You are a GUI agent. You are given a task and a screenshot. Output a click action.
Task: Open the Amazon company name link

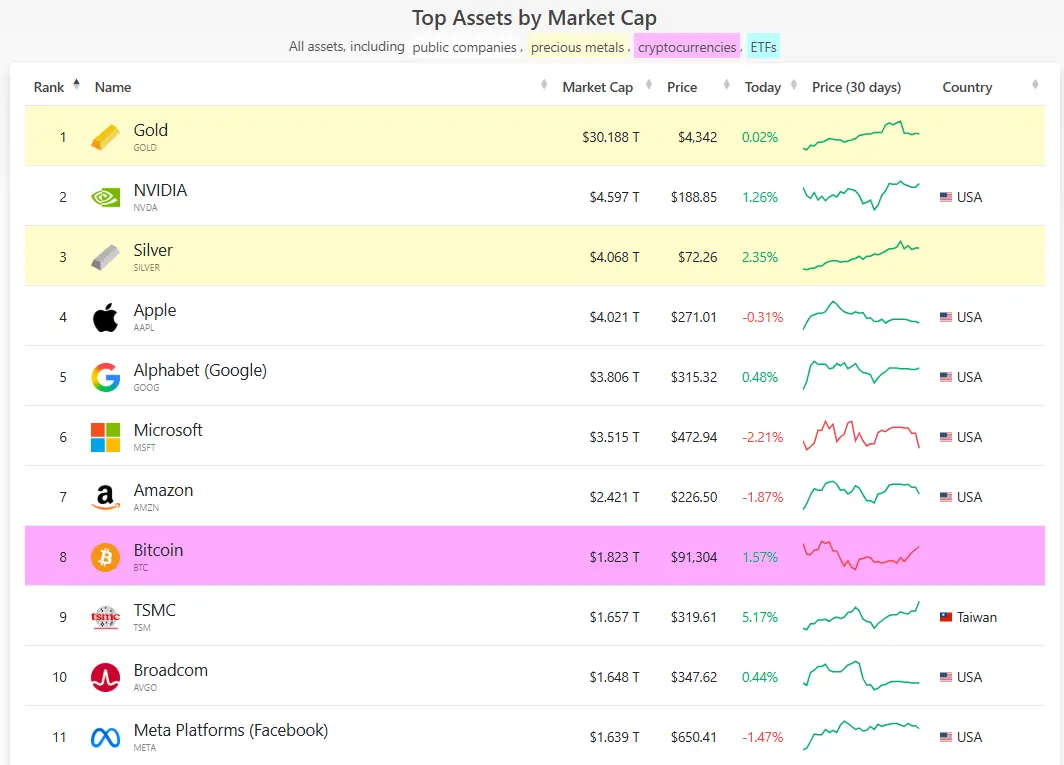pyautogui.click(x=163, y=490)
